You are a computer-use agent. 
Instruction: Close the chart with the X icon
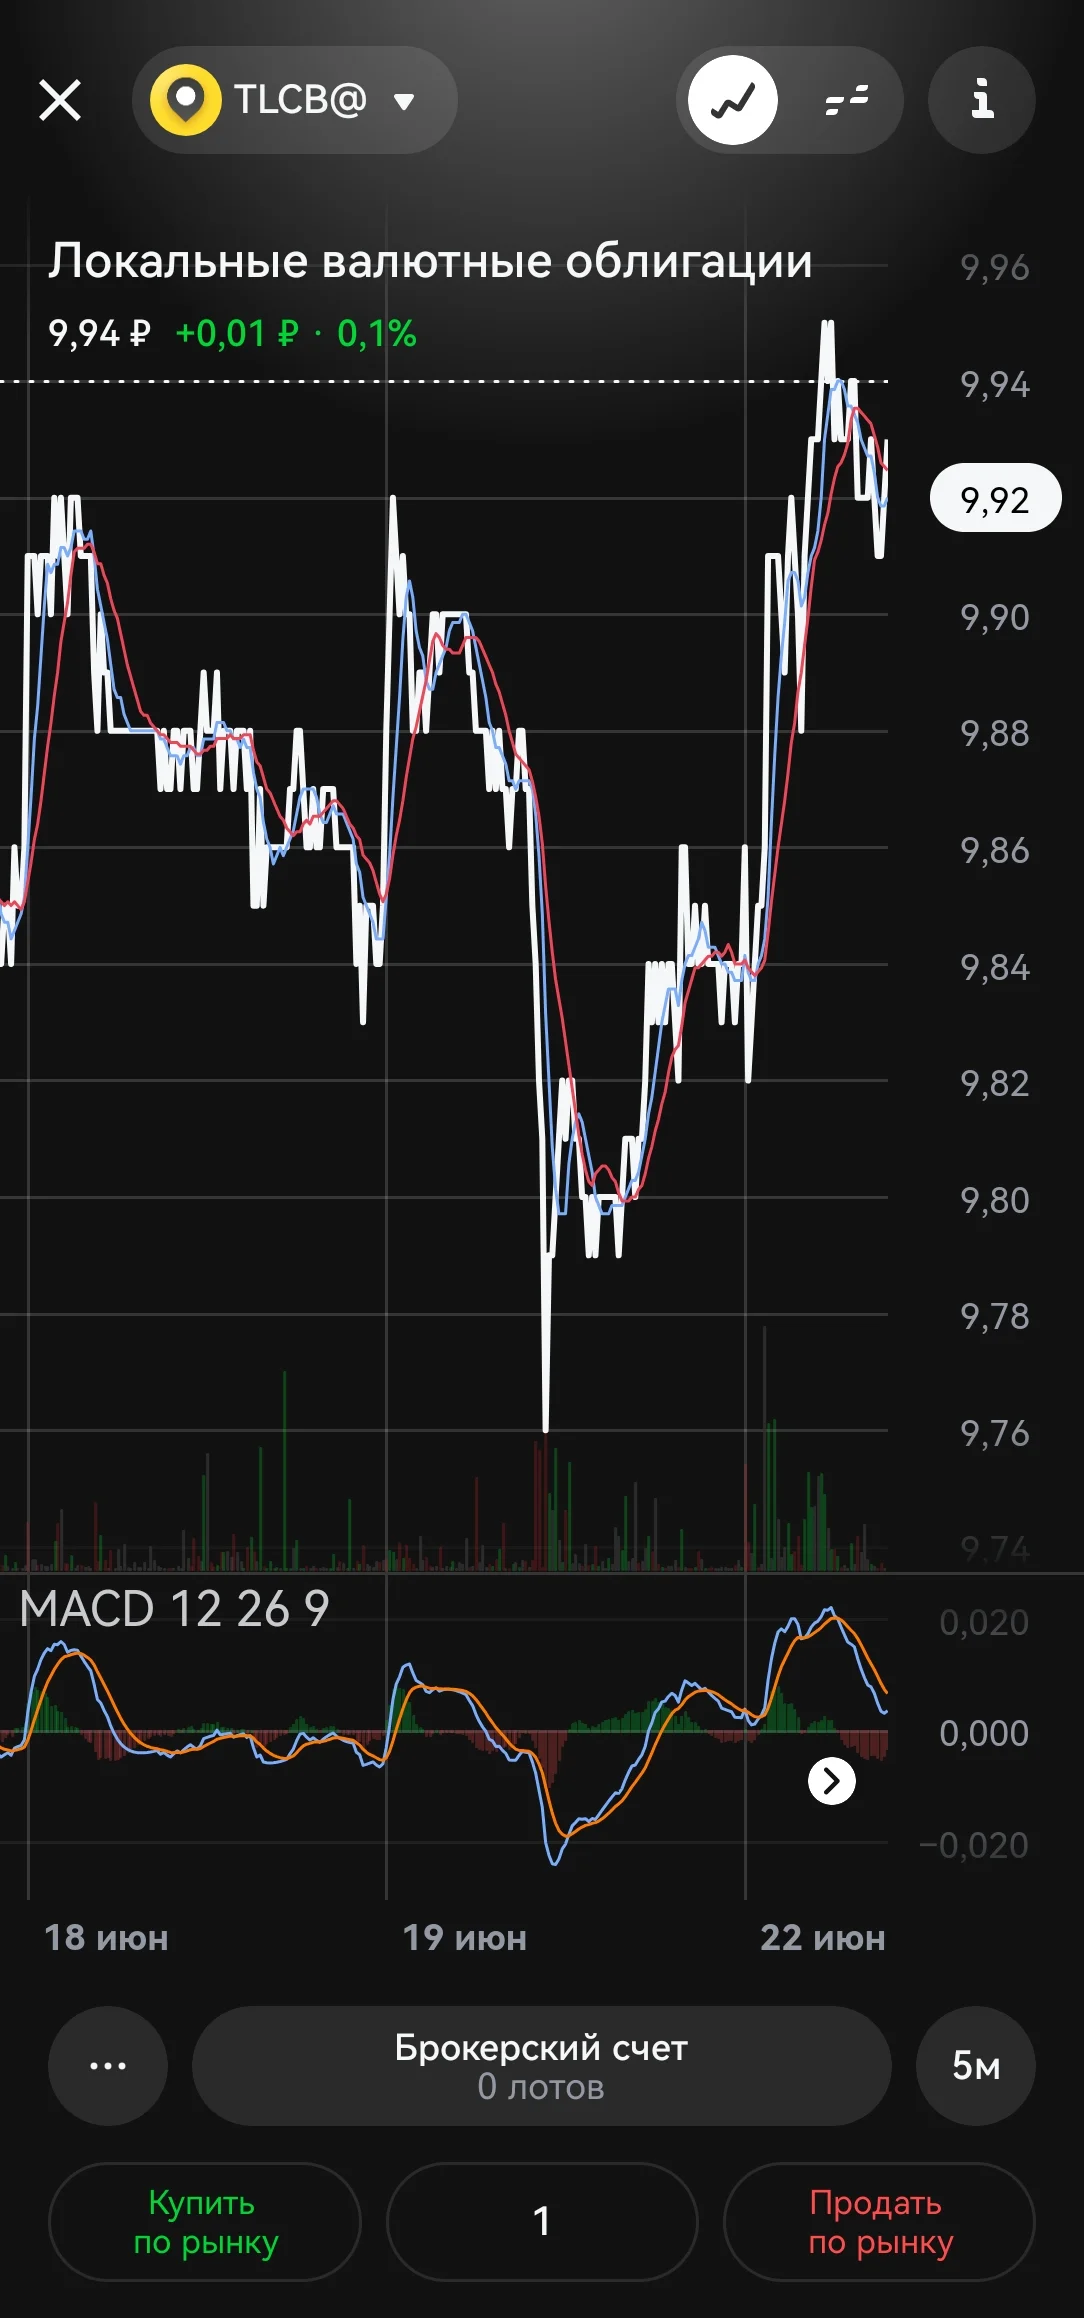pos(60,100)
